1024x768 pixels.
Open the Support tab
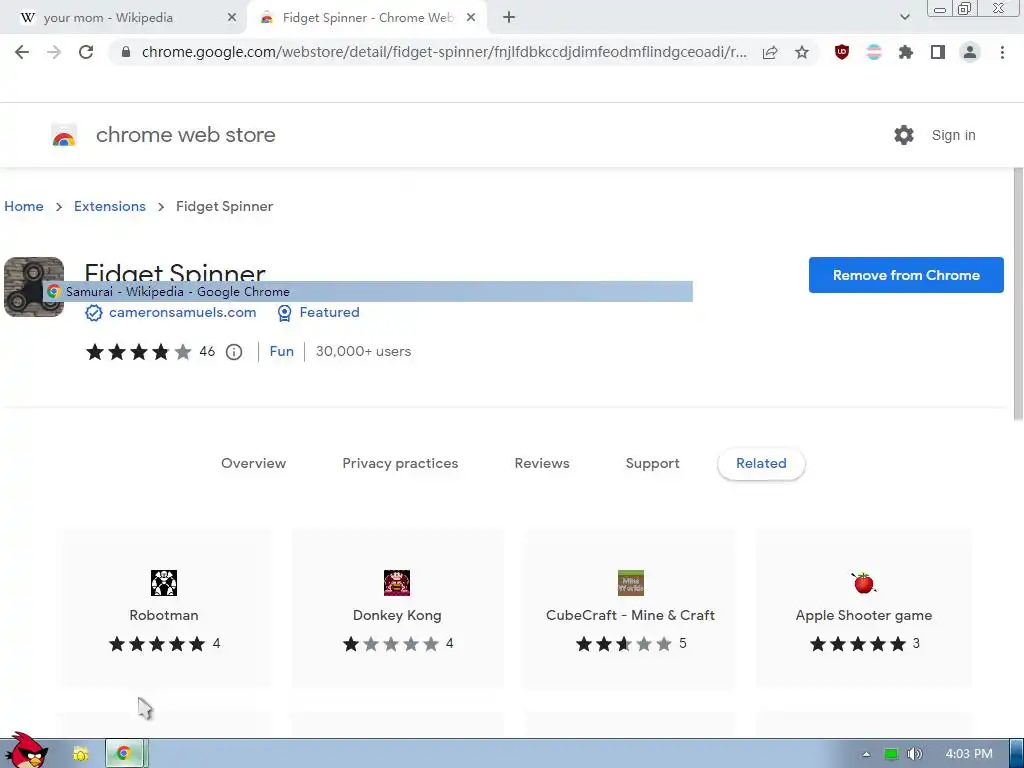[652, 464]
